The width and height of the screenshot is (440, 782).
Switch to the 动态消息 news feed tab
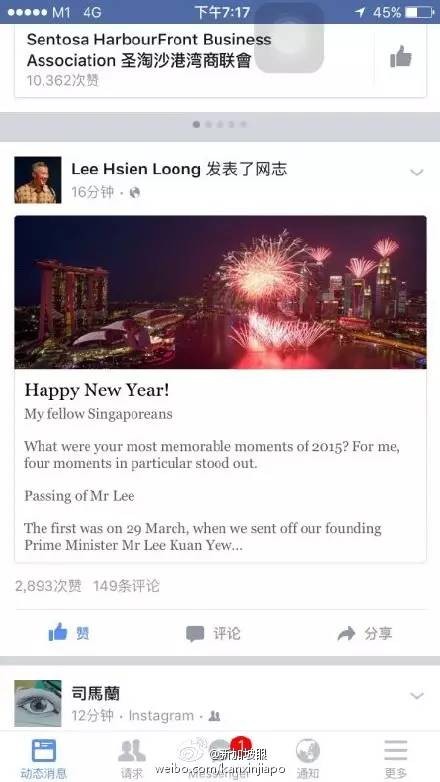(43, 758)
